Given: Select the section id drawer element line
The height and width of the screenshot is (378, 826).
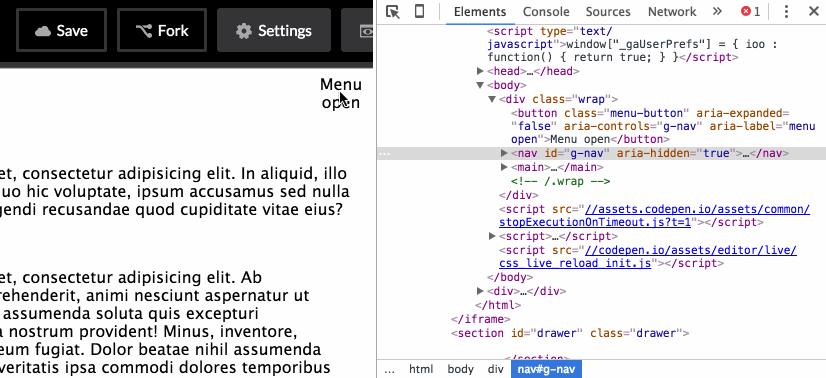Looking at the screenshot, I should click(x=570, y=333).
